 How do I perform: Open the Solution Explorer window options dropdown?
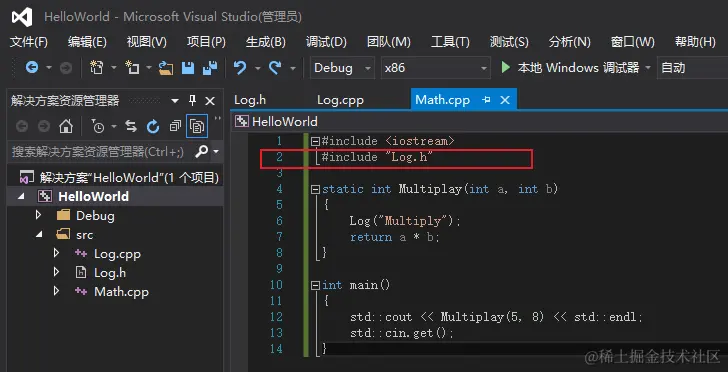[x=175, y=101]
